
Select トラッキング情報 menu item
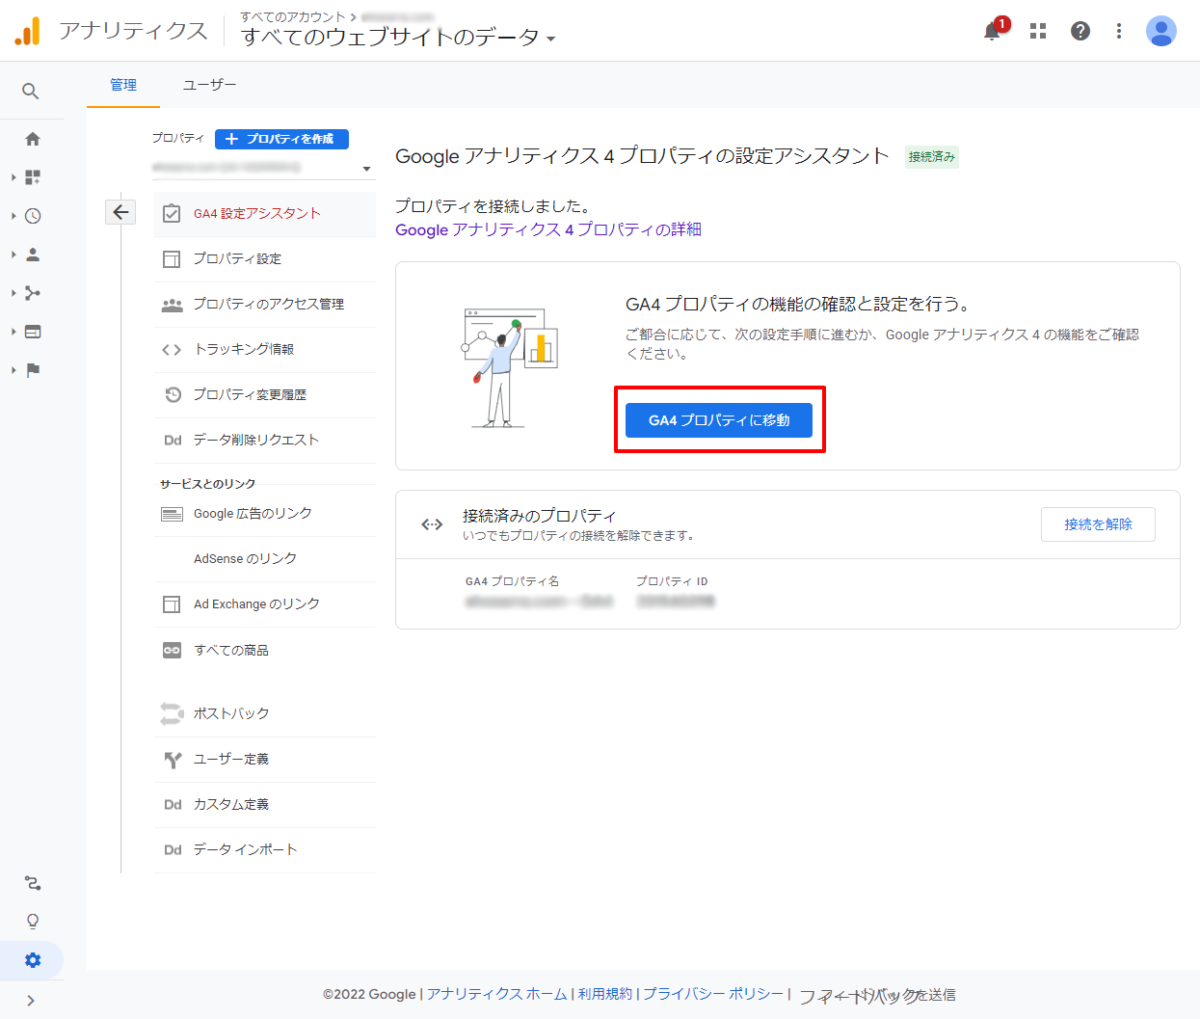point(265,349)
